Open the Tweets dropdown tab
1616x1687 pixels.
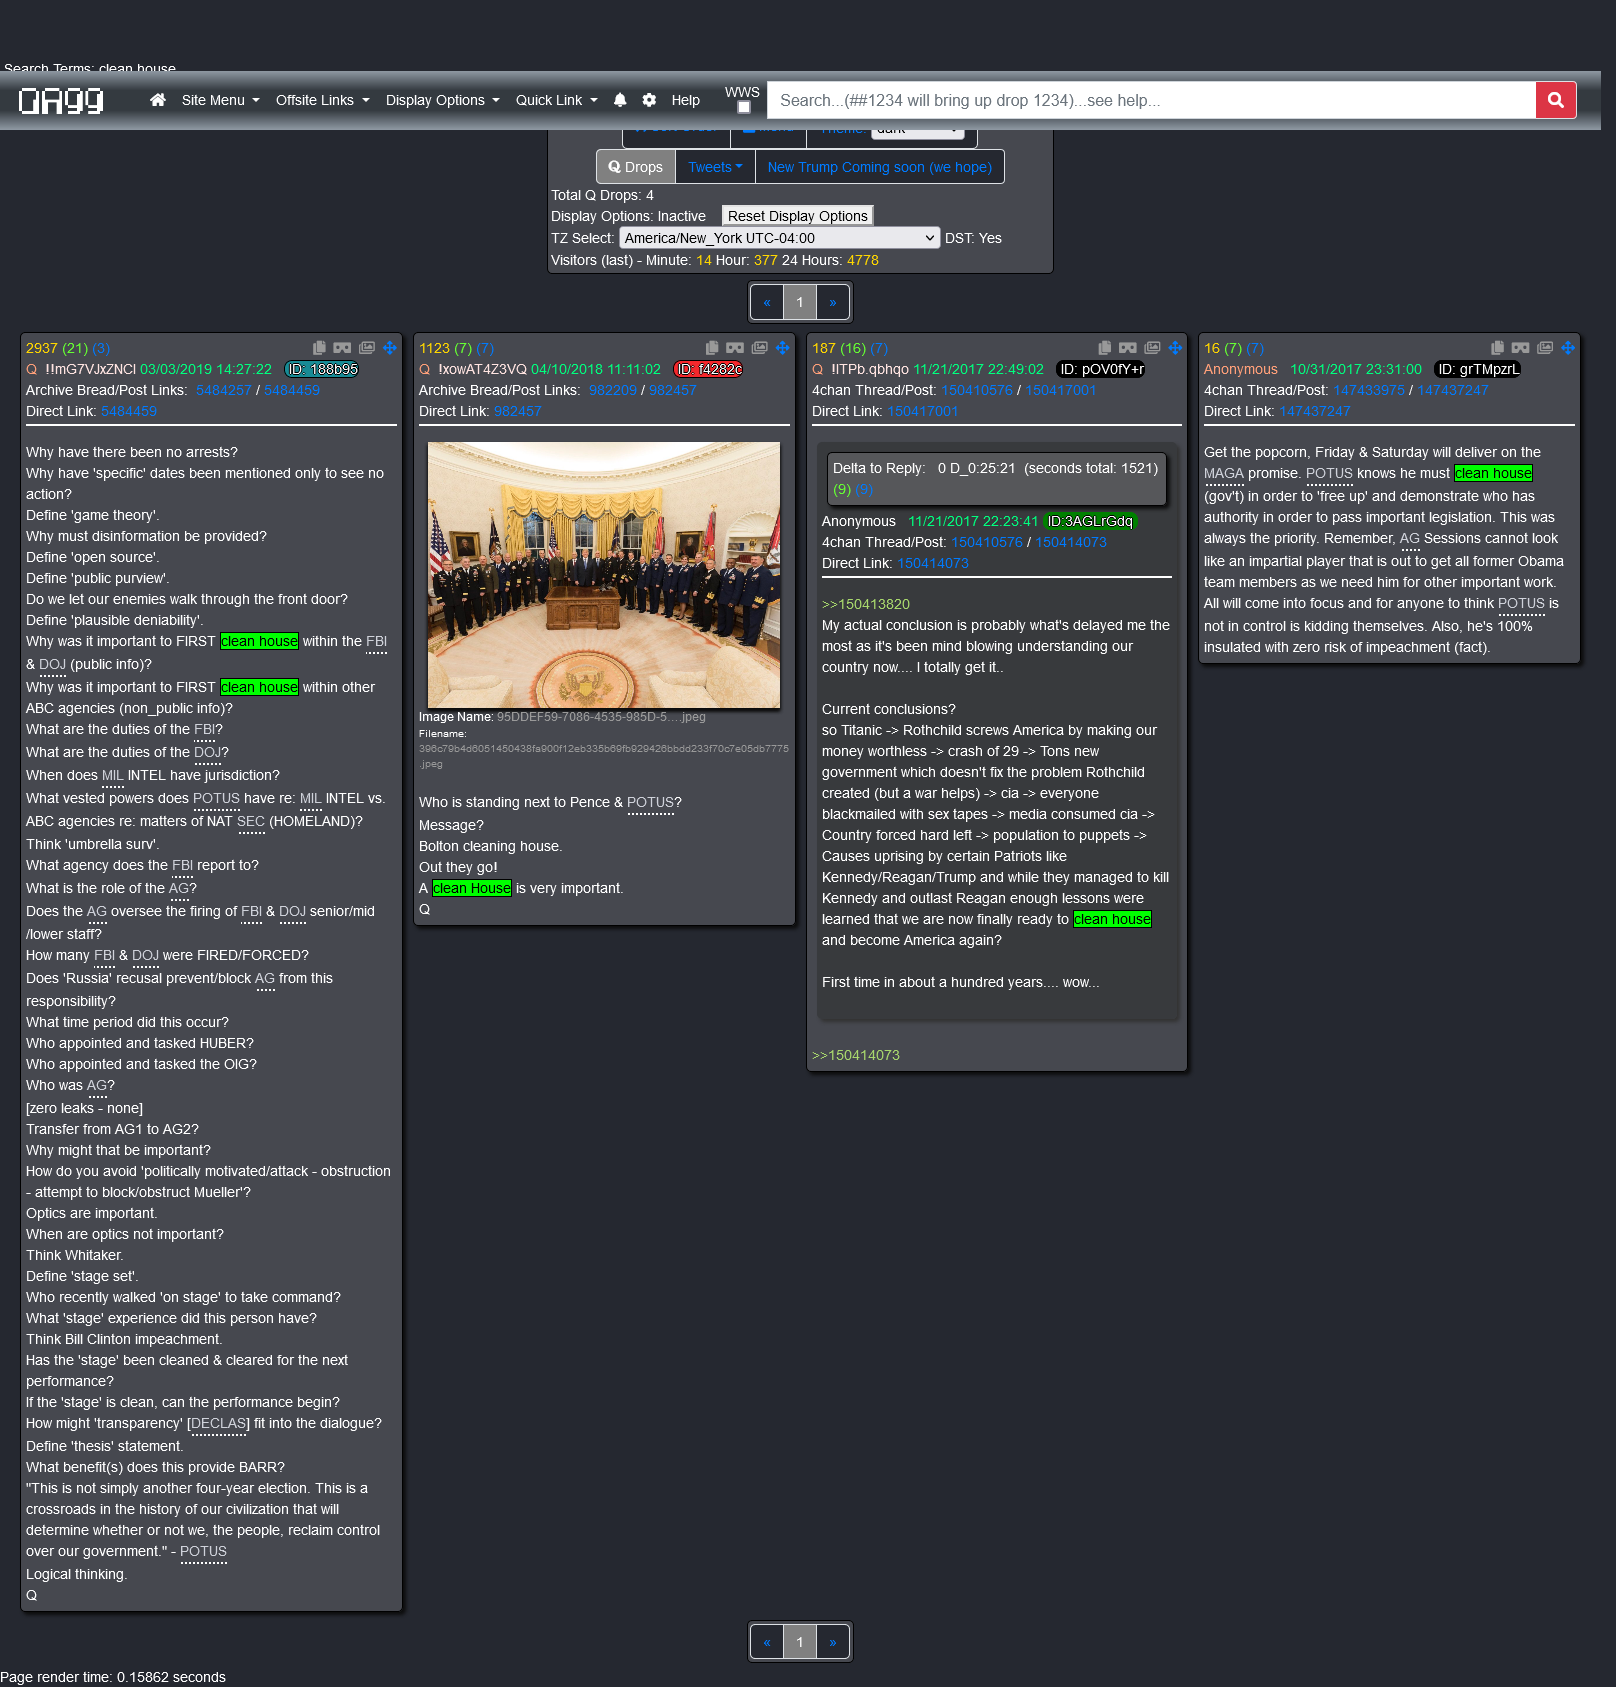tap(715, 167)
